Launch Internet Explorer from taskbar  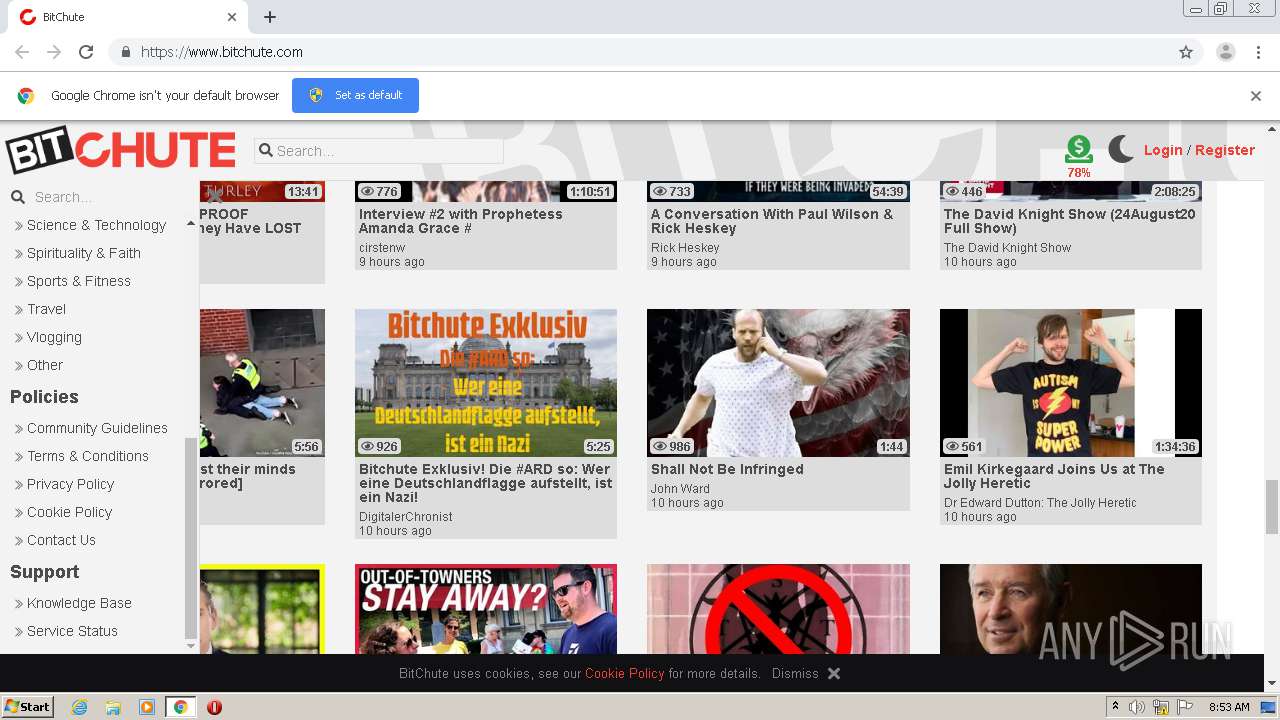tap(79, 707)
